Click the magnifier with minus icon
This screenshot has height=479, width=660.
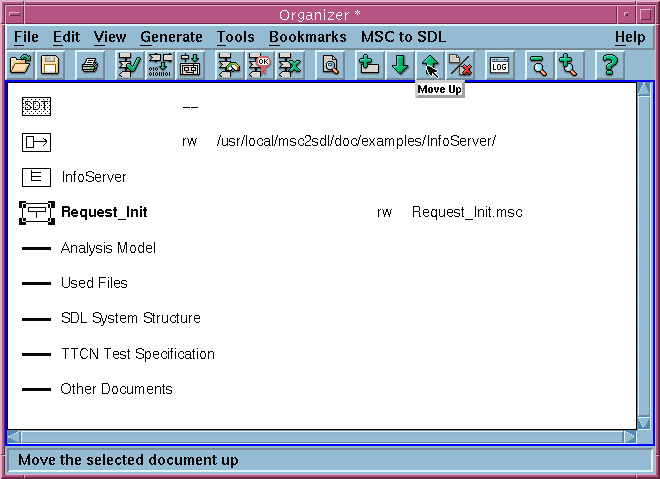point(538,65)
